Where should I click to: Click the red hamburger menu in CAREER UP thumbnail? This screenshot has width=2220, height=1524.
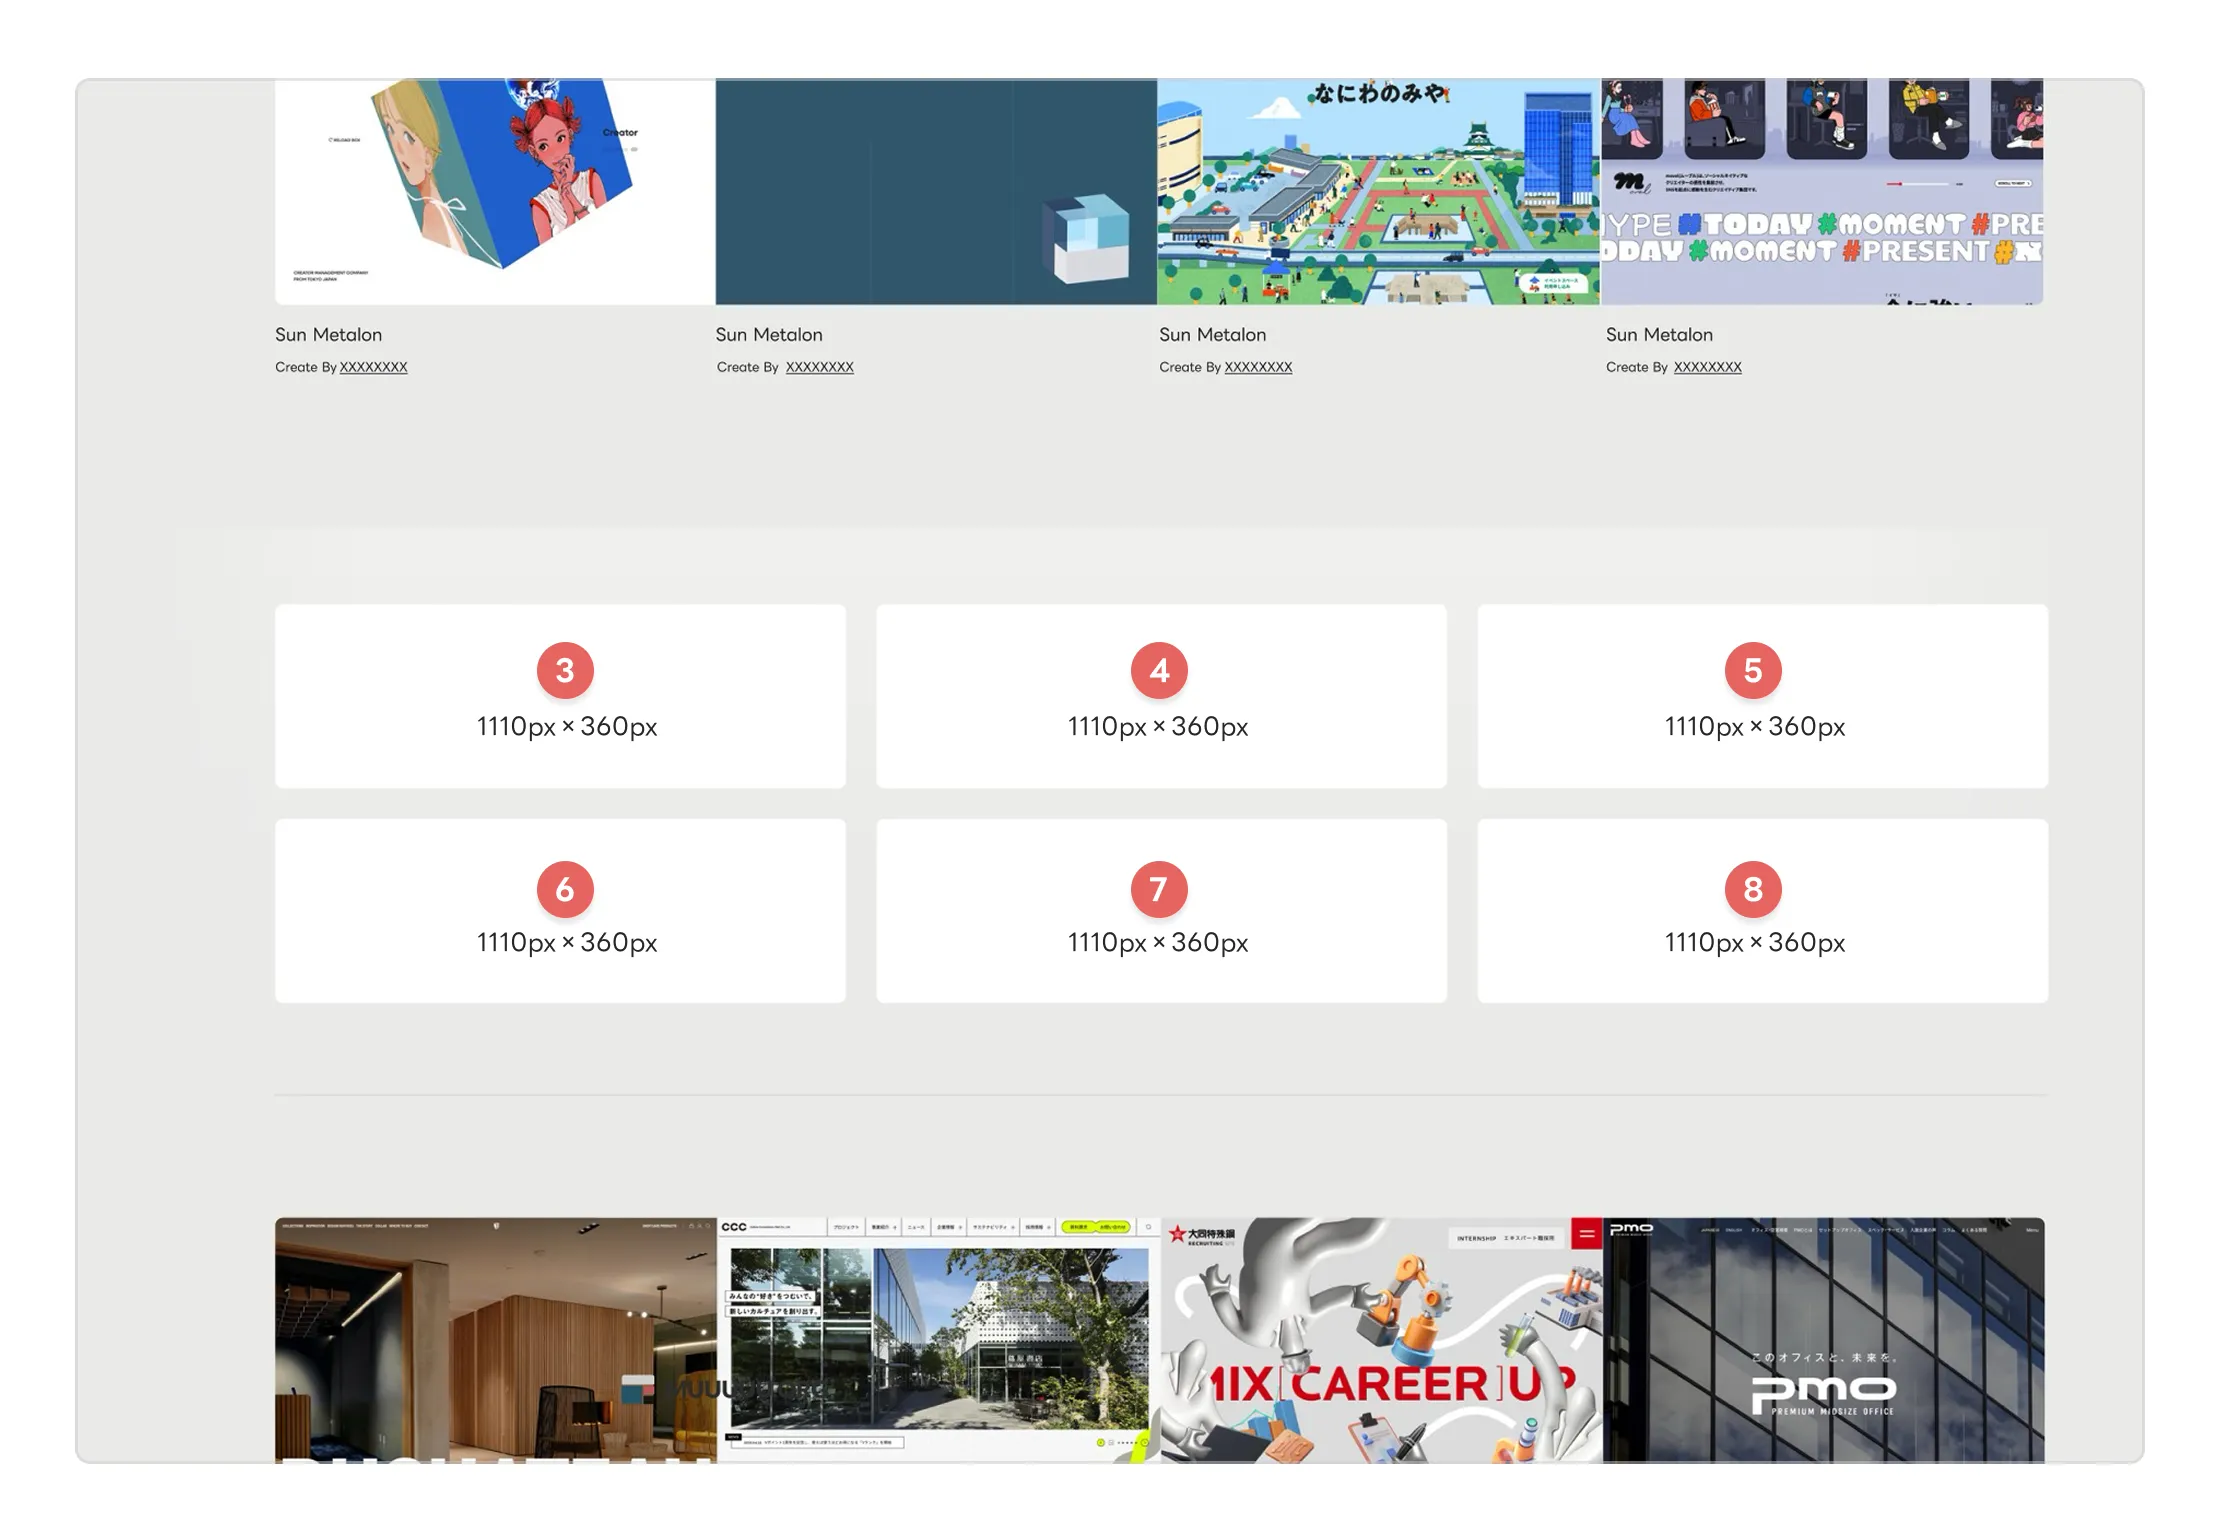coord(1586,1234)
